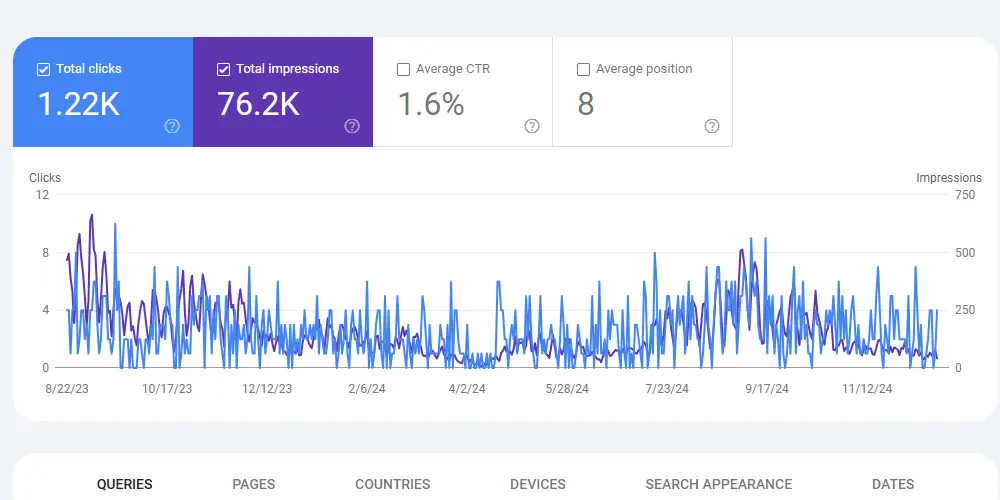Click the 500 impressions axis value

pos(966,253)
